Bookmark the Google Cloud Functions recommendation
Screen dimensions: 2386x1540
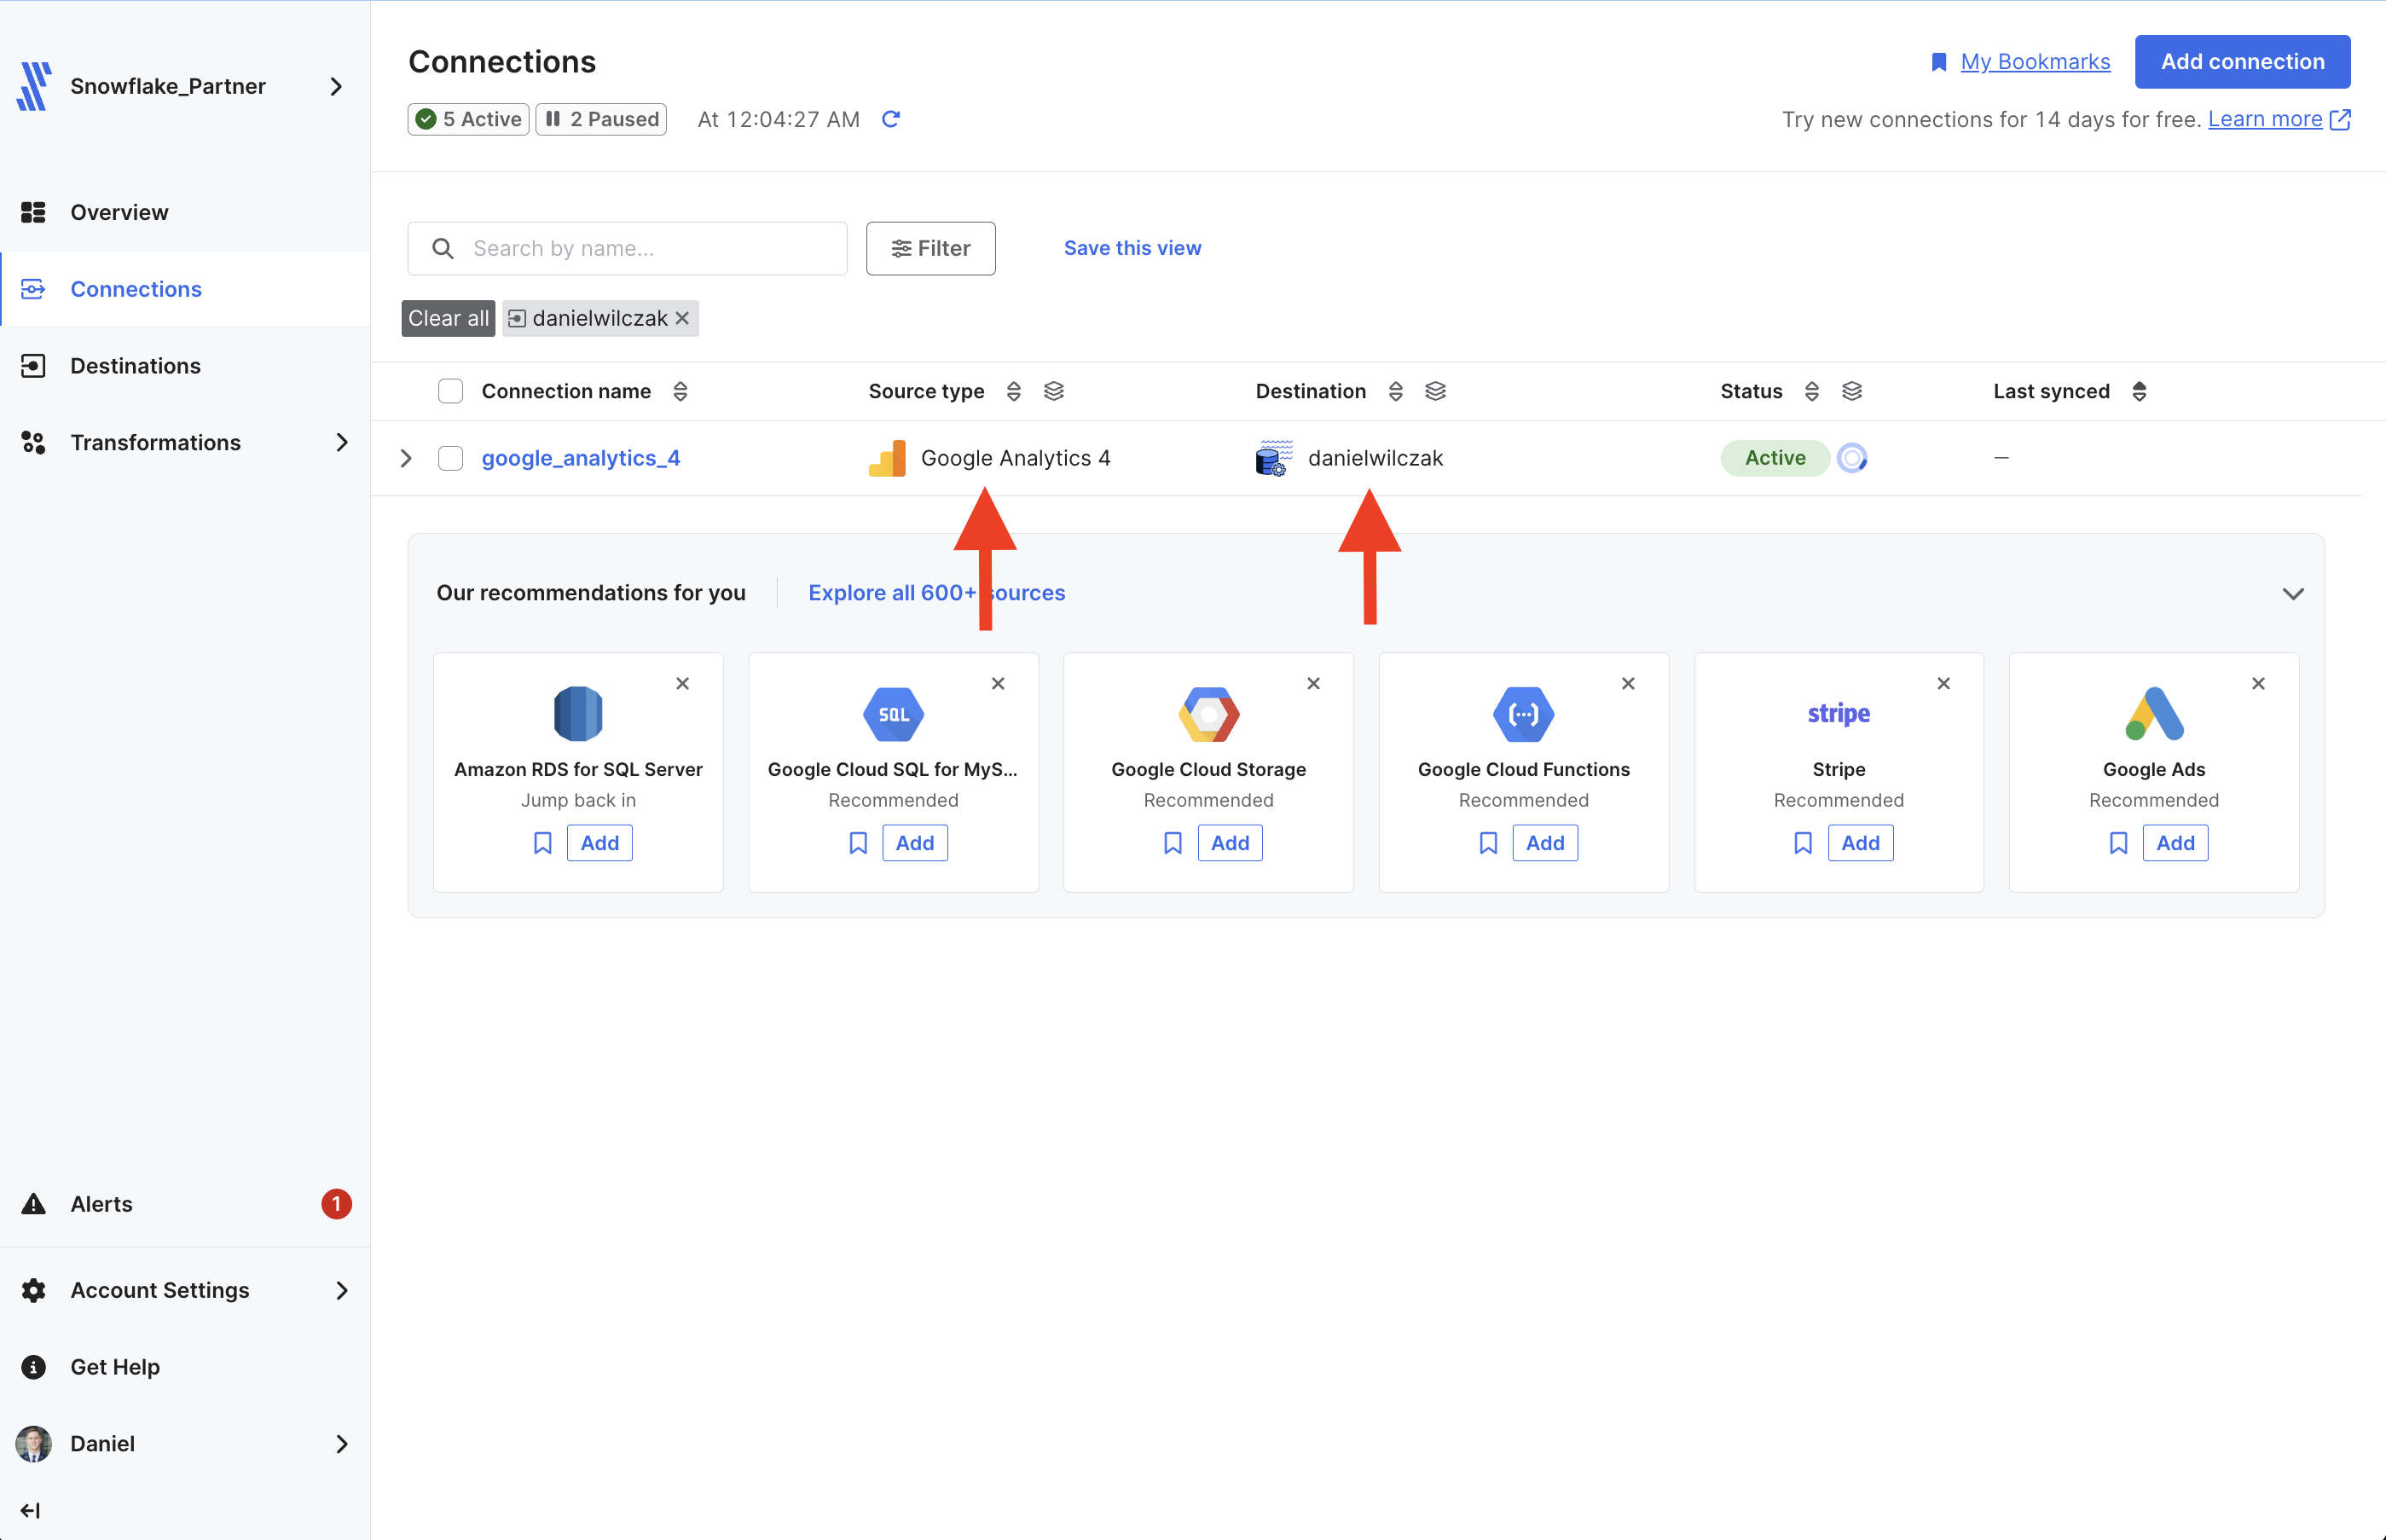pos(1488,843)
